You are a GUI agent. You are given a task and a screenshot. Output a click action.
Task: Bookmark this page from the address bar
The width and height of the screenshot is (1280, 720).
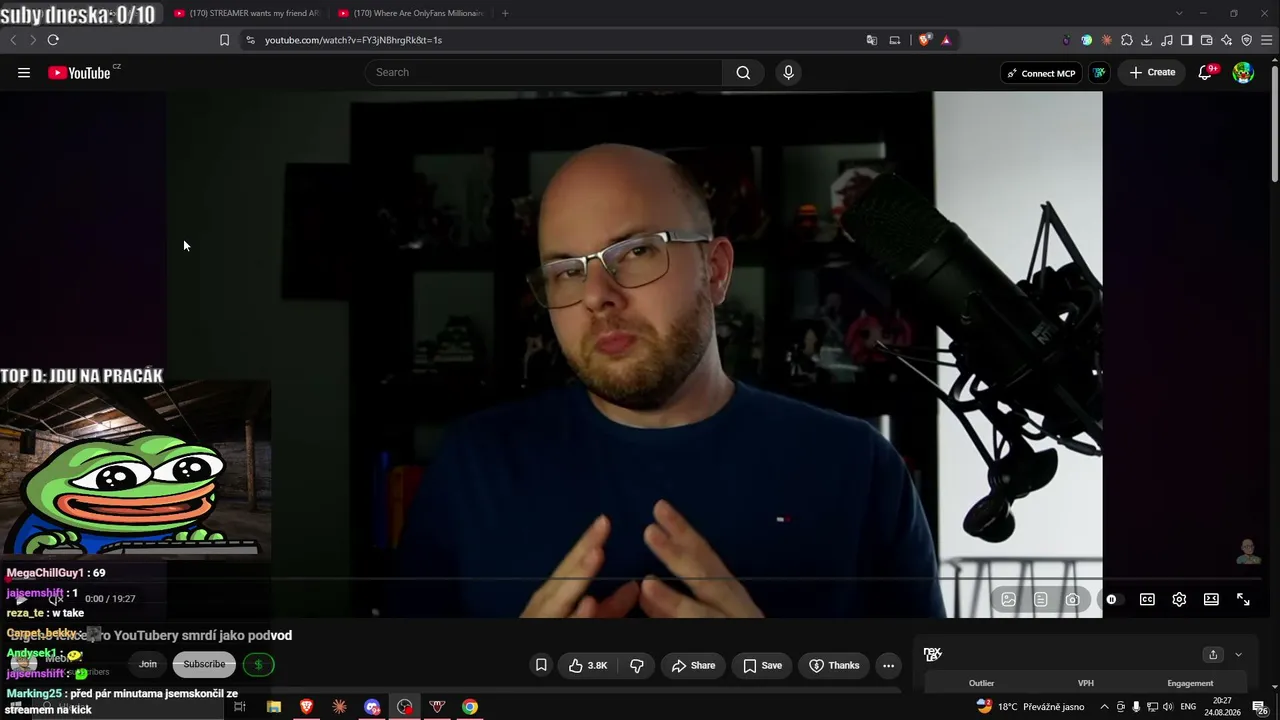click(224, 40)
